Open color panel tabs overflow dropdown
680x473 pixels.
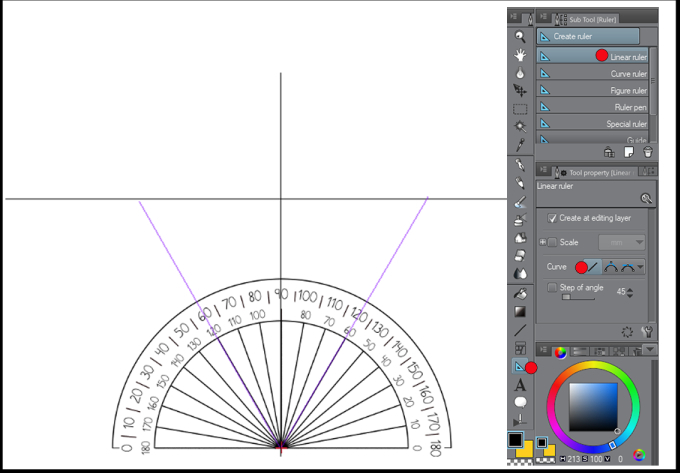click(650, 349)
